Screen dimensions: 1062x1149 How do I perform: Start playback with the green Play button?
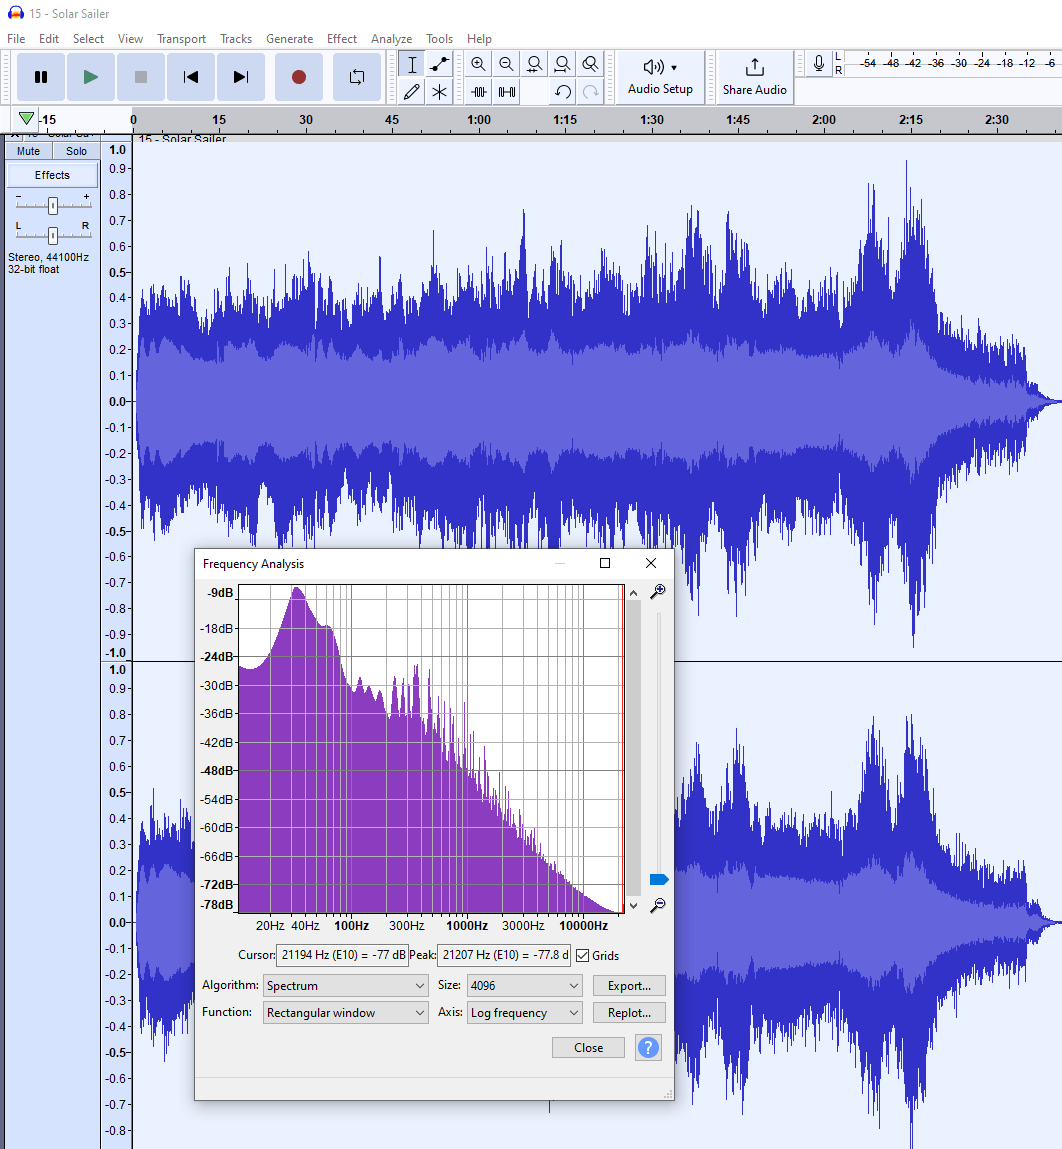pyautogui.click(x=91, y=77)
